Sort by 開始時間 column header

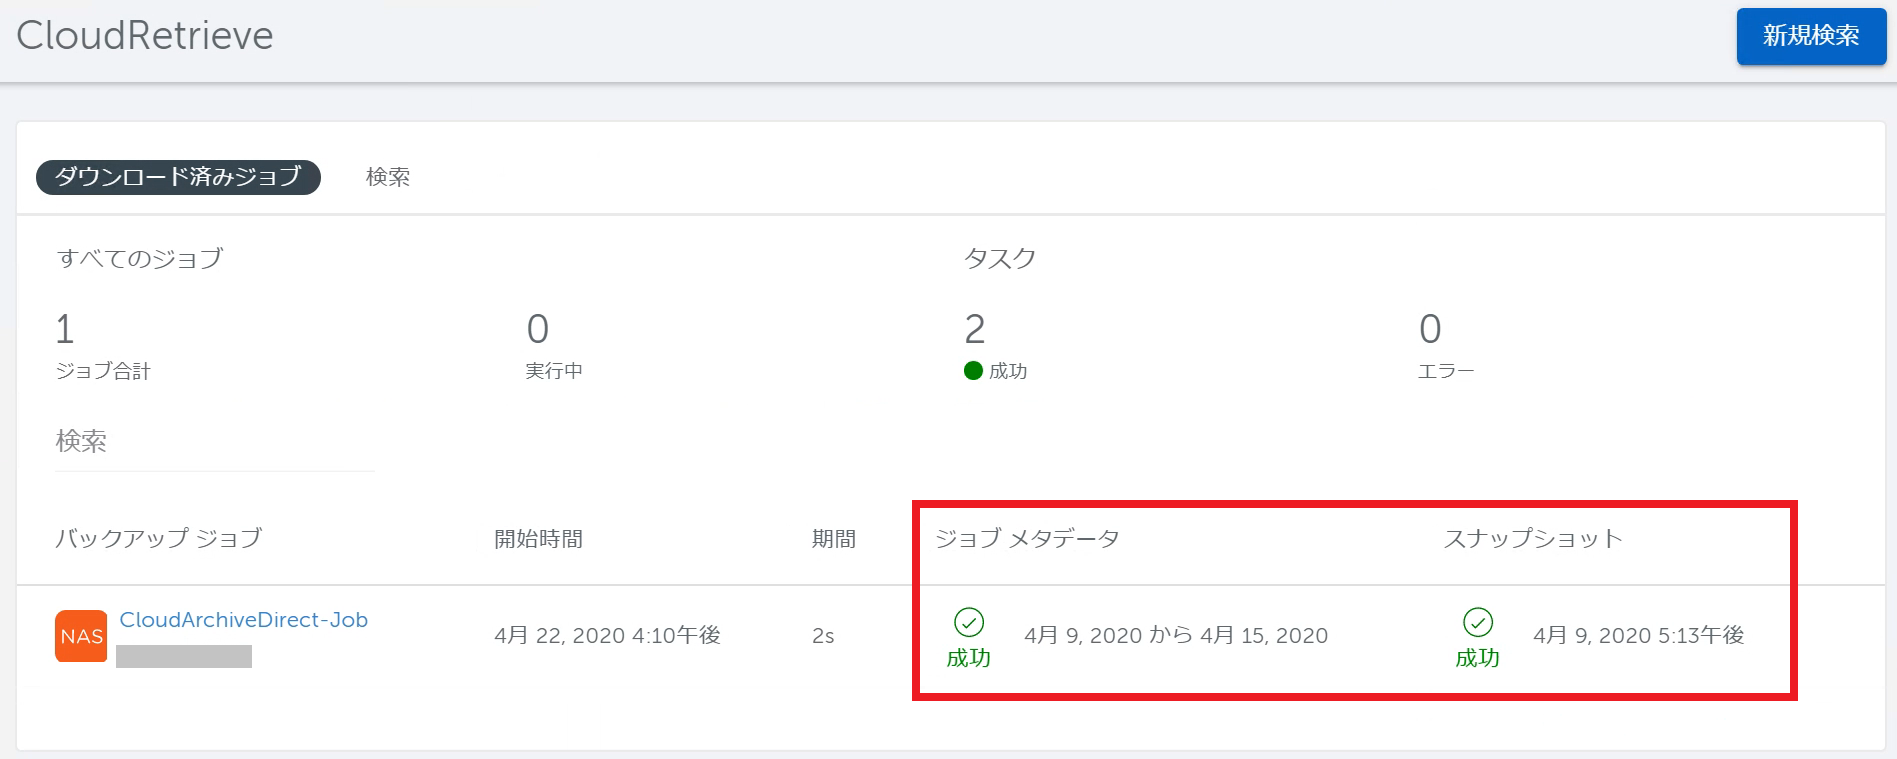click(538, 539)
